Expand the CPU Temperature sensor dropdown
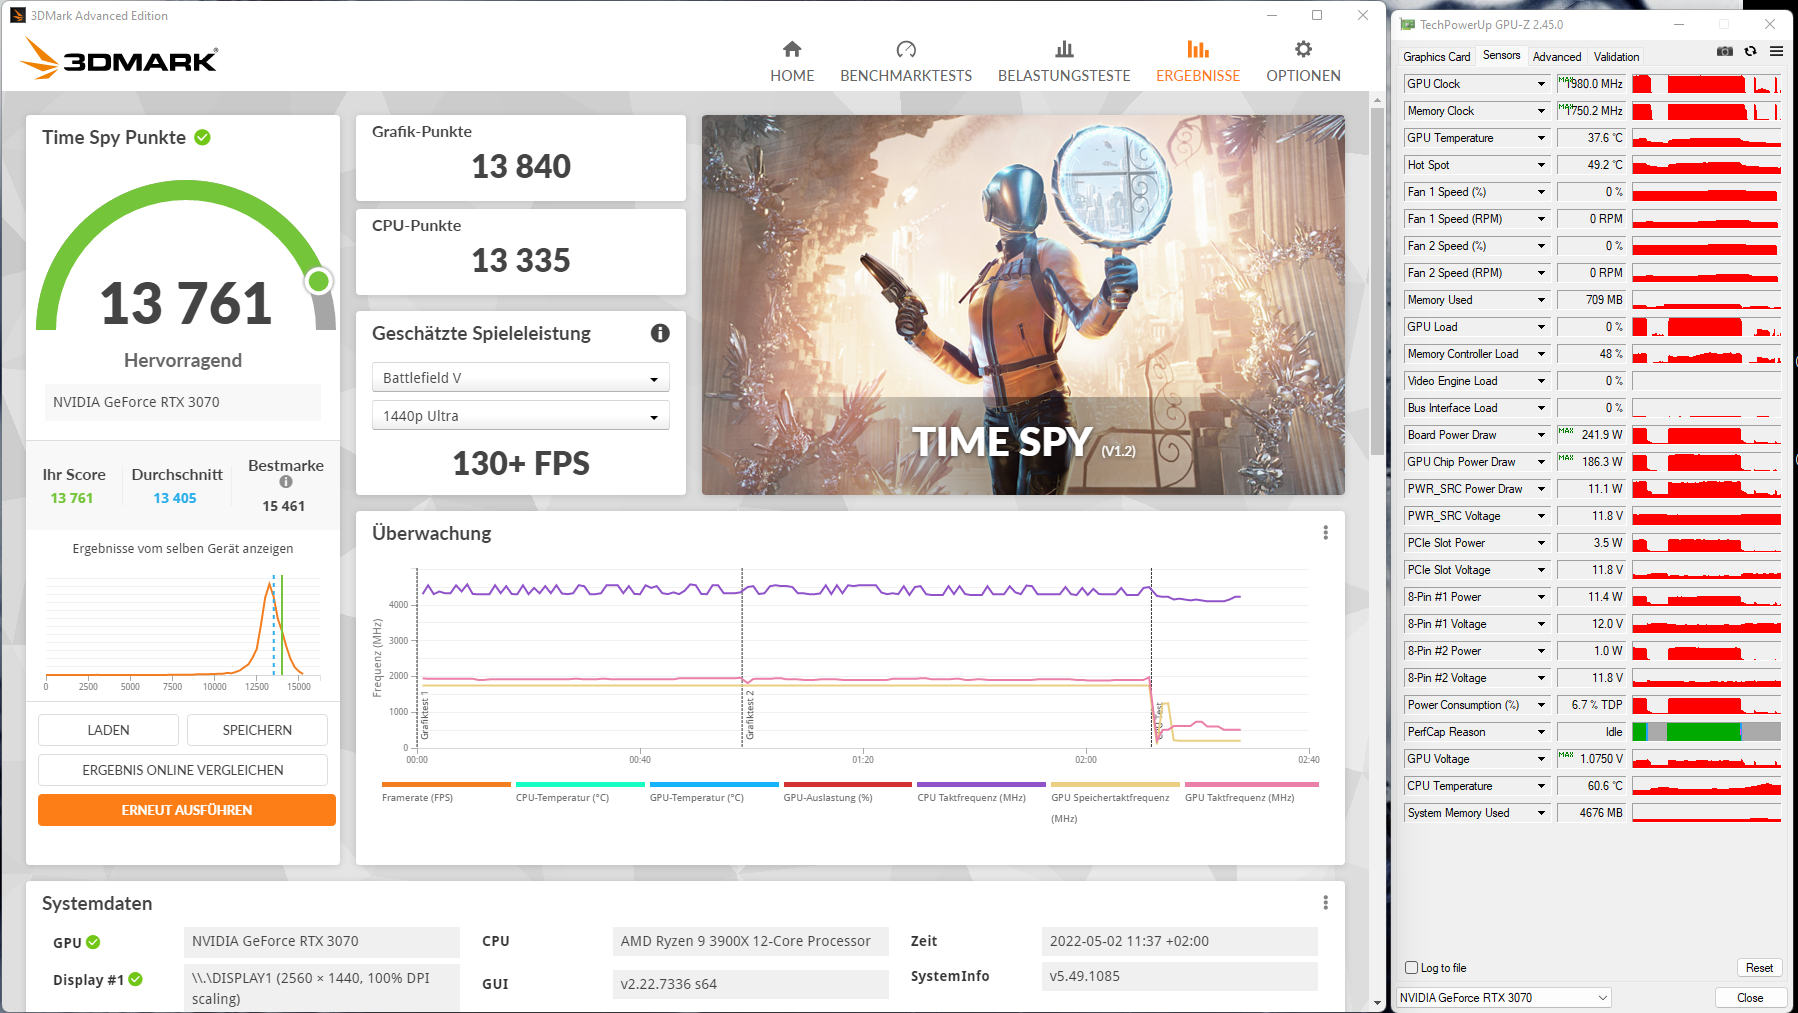Image resolution: width=1798 pixels, height=1013 pixels. click(x=1541, y=786)
